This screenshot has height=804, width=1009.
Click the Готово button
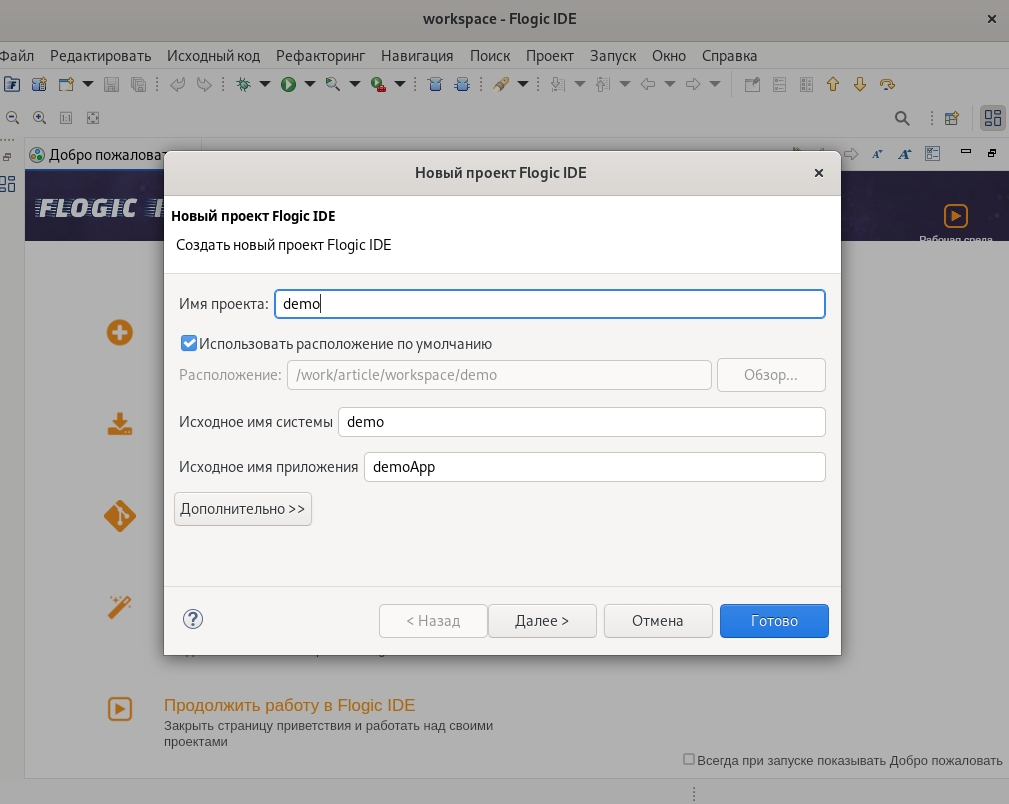coord(774,621)
